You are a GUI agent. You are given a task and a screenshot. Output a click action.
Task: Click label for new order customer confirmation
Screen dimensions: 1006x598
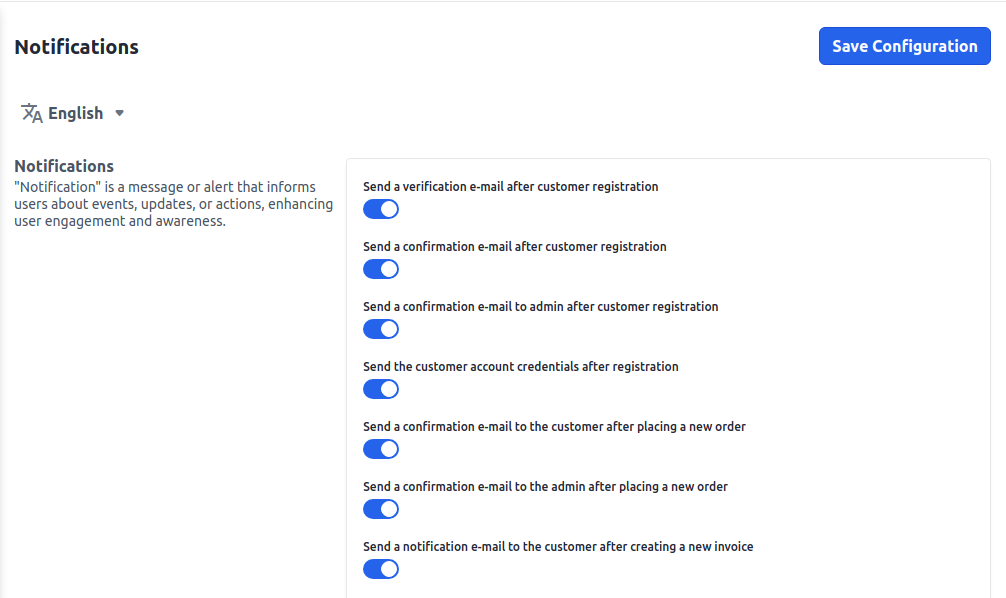554,426
